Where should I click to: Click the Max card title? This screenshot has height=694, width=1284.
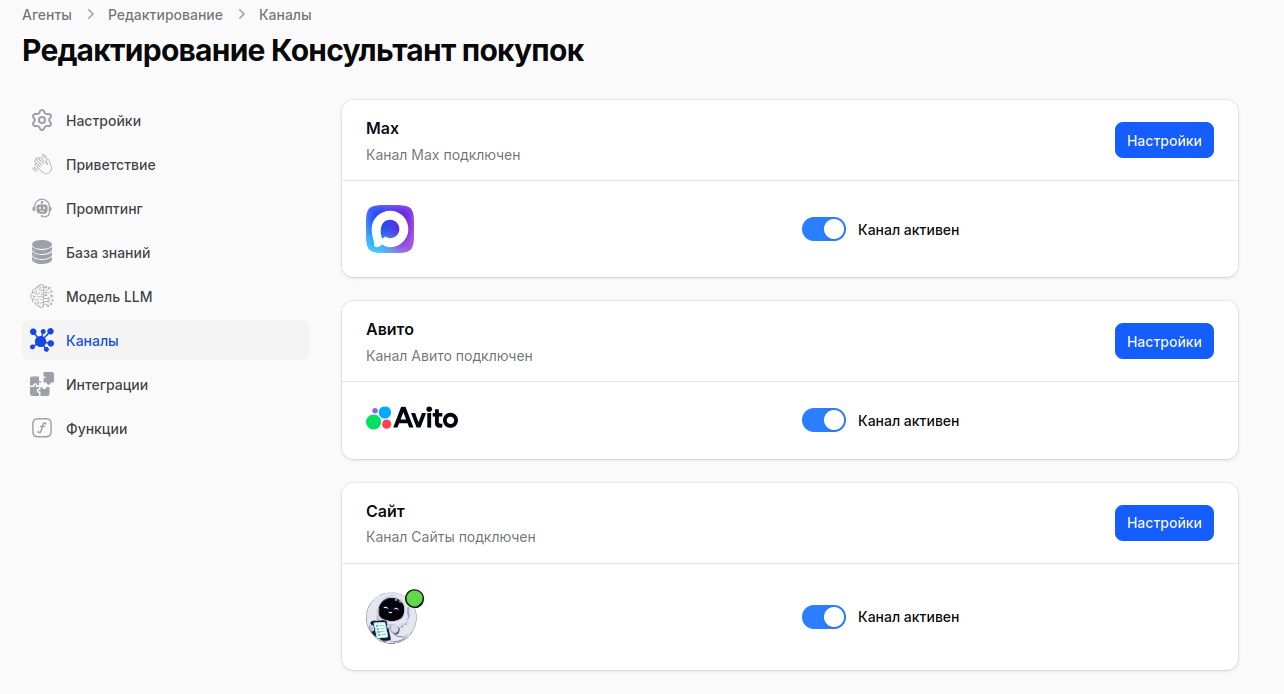pos(383,129)
